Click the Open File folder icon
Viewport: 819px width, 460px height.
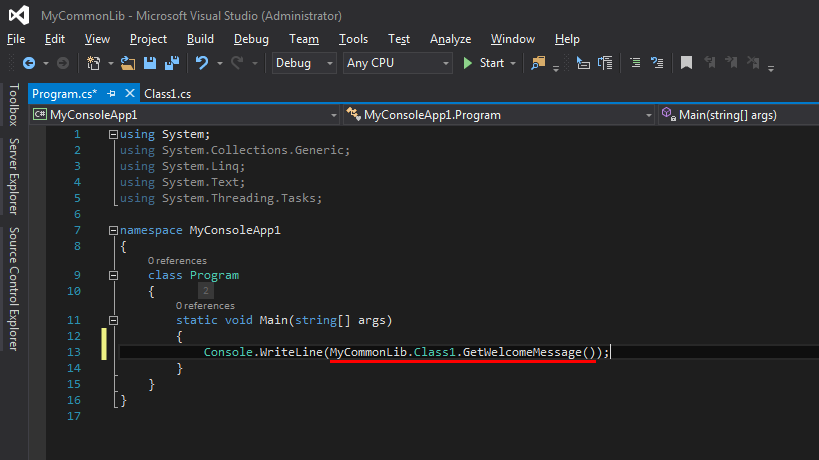[128, 63]
